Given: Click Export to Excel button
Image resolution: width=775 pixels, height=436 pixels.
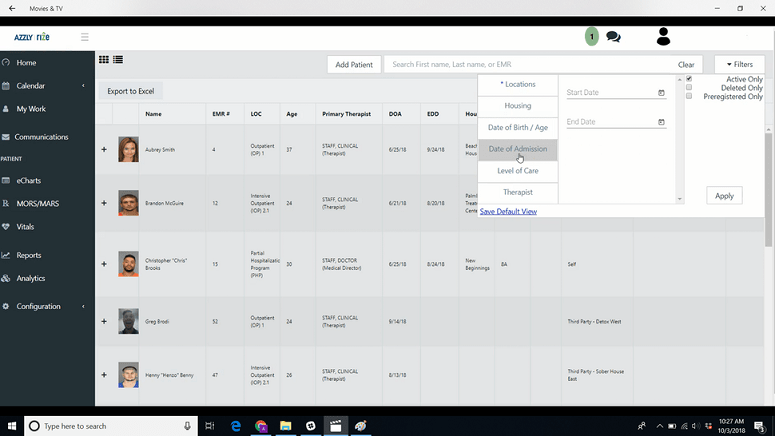Looking at the screenshot, I should pos(130,91).
